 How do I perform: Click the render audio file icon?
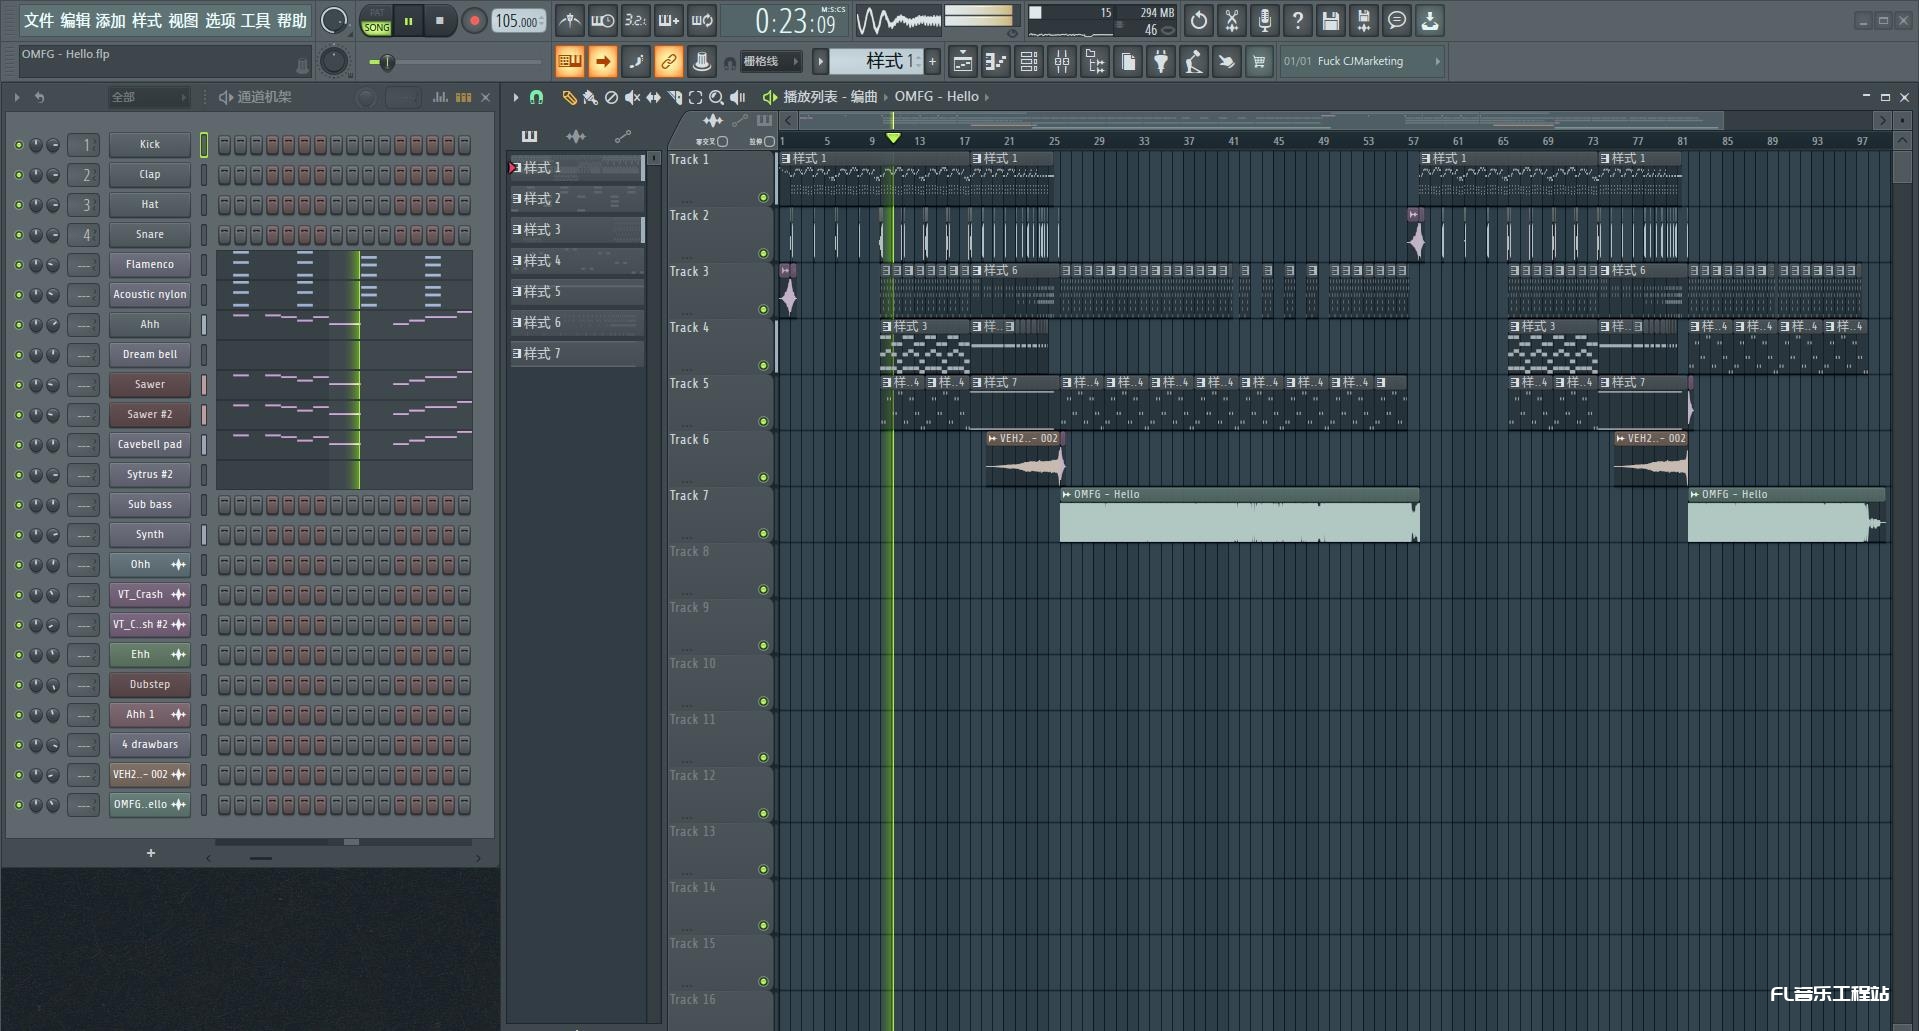point(1364,20)
